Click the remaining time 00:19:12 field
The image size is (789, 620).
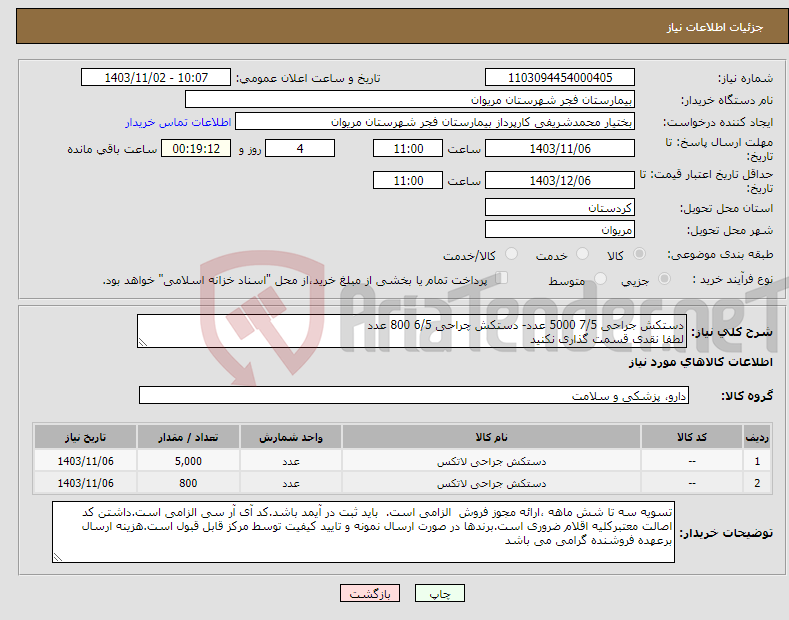coord(196,148)
